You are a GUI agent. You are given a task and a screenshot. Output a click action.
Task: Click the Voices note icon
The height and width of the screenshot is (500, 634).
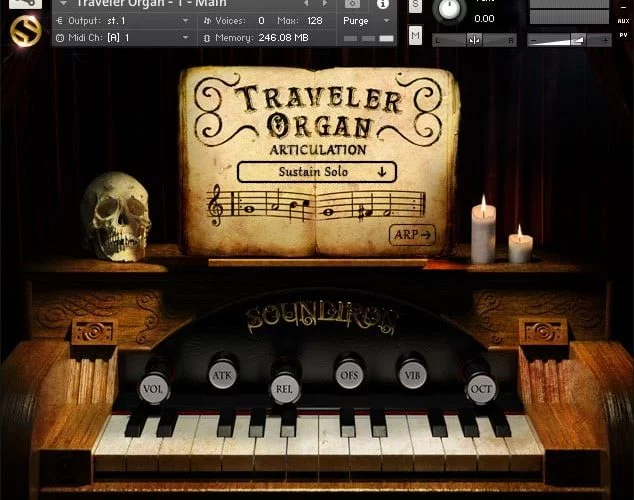click(x=207, y=21)
